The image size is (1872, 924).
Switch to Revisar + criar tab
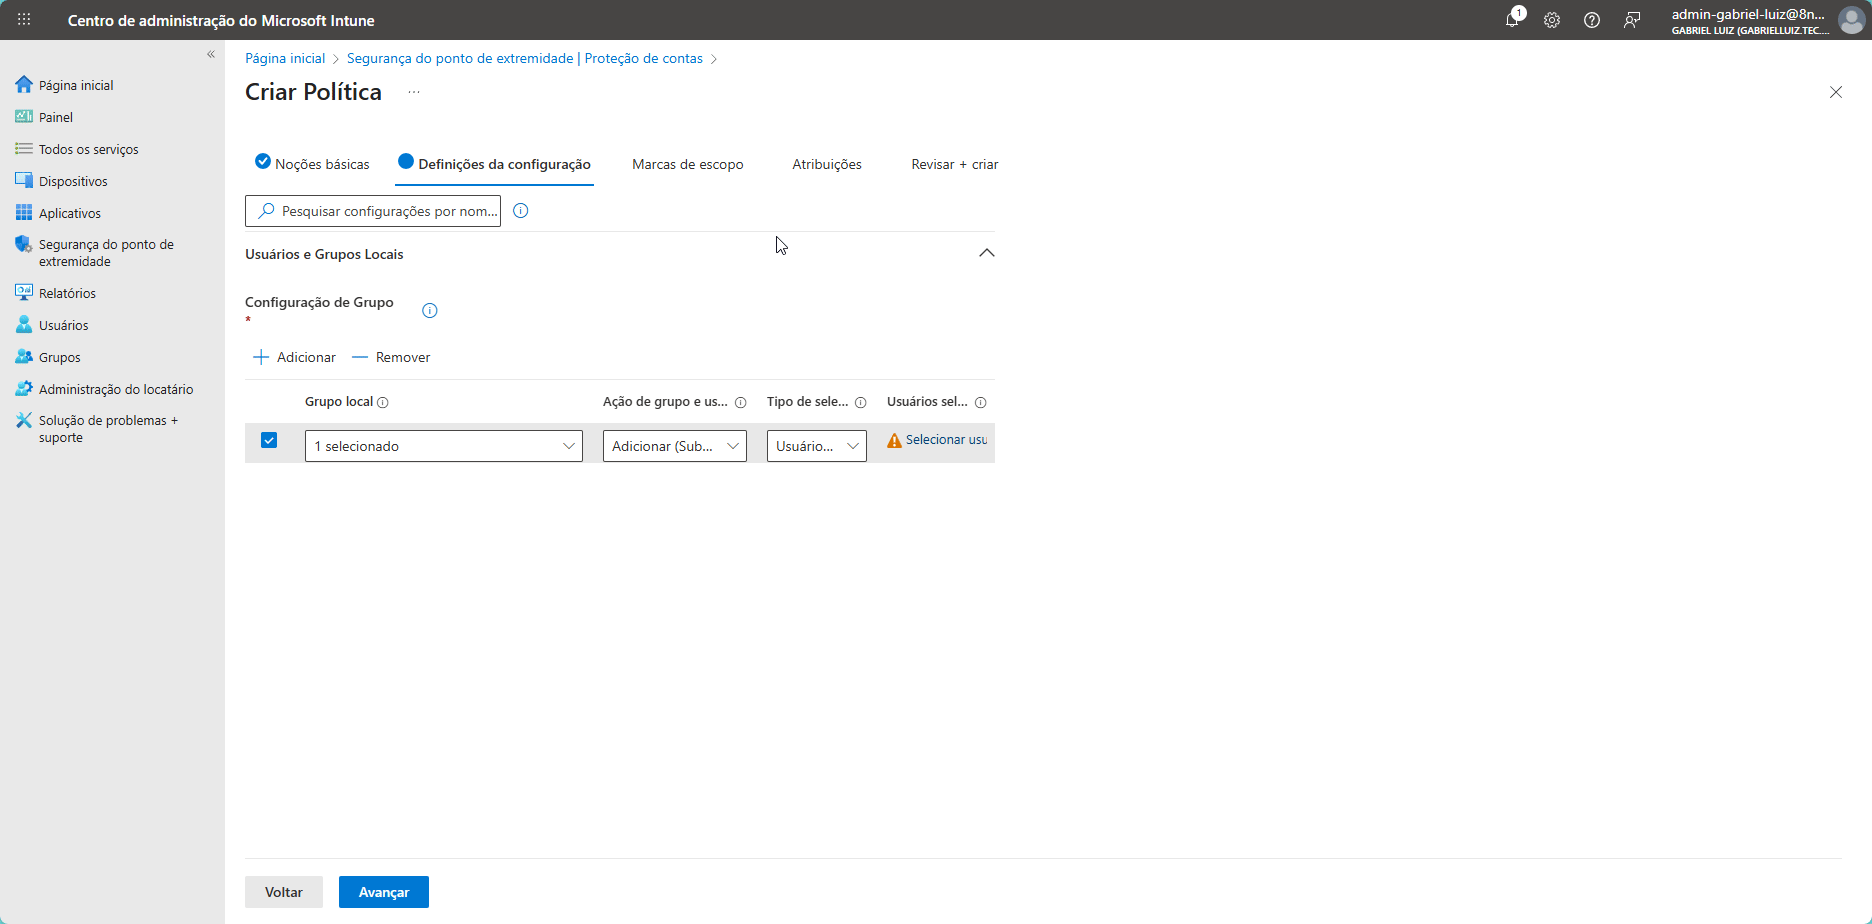(x=955, y=164)
